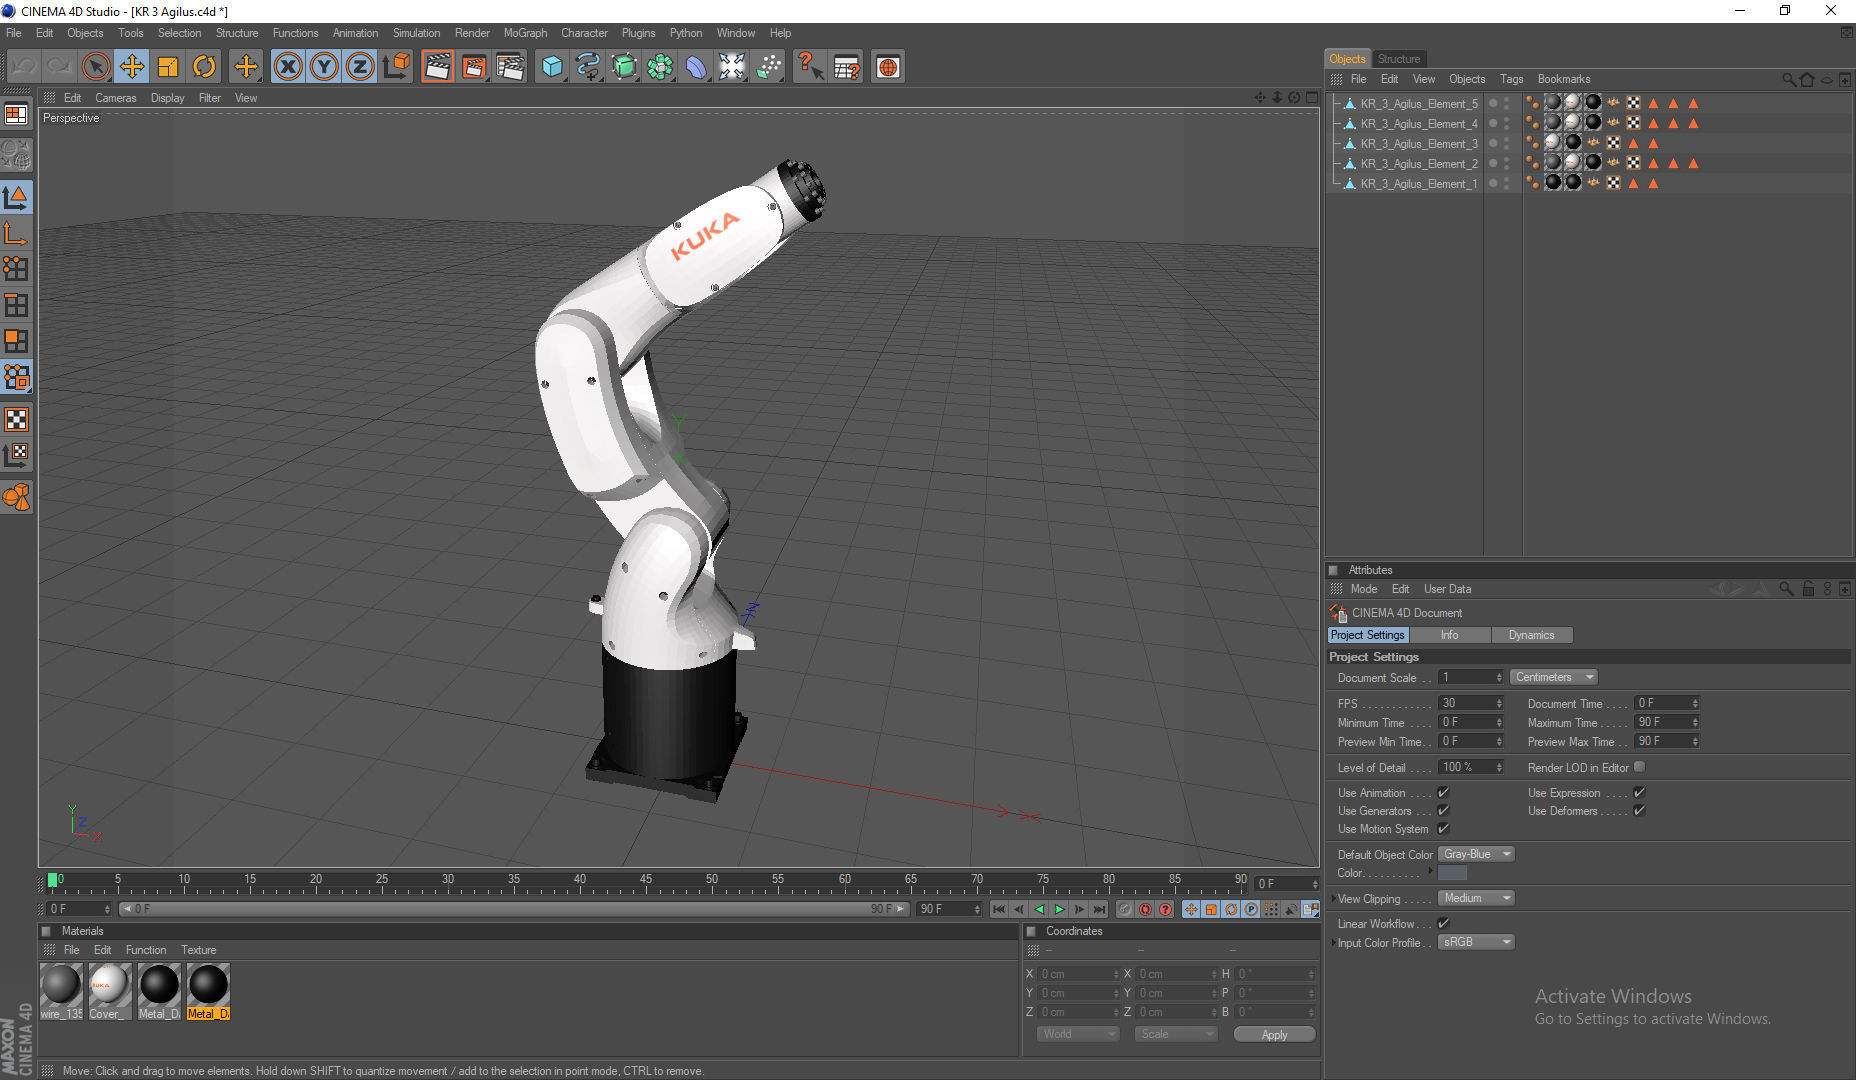The height and width of the screenshot is (1080, 1856).
Task: Toggle Linear Workflow checkbox
Action: point(1443,923)
